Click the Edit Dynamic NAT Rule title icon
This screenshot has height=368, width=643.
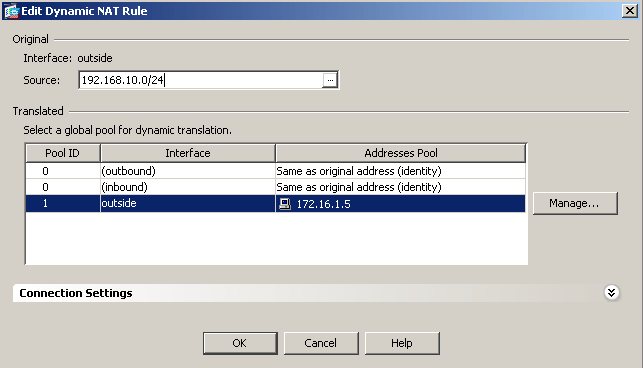point(11,11)
